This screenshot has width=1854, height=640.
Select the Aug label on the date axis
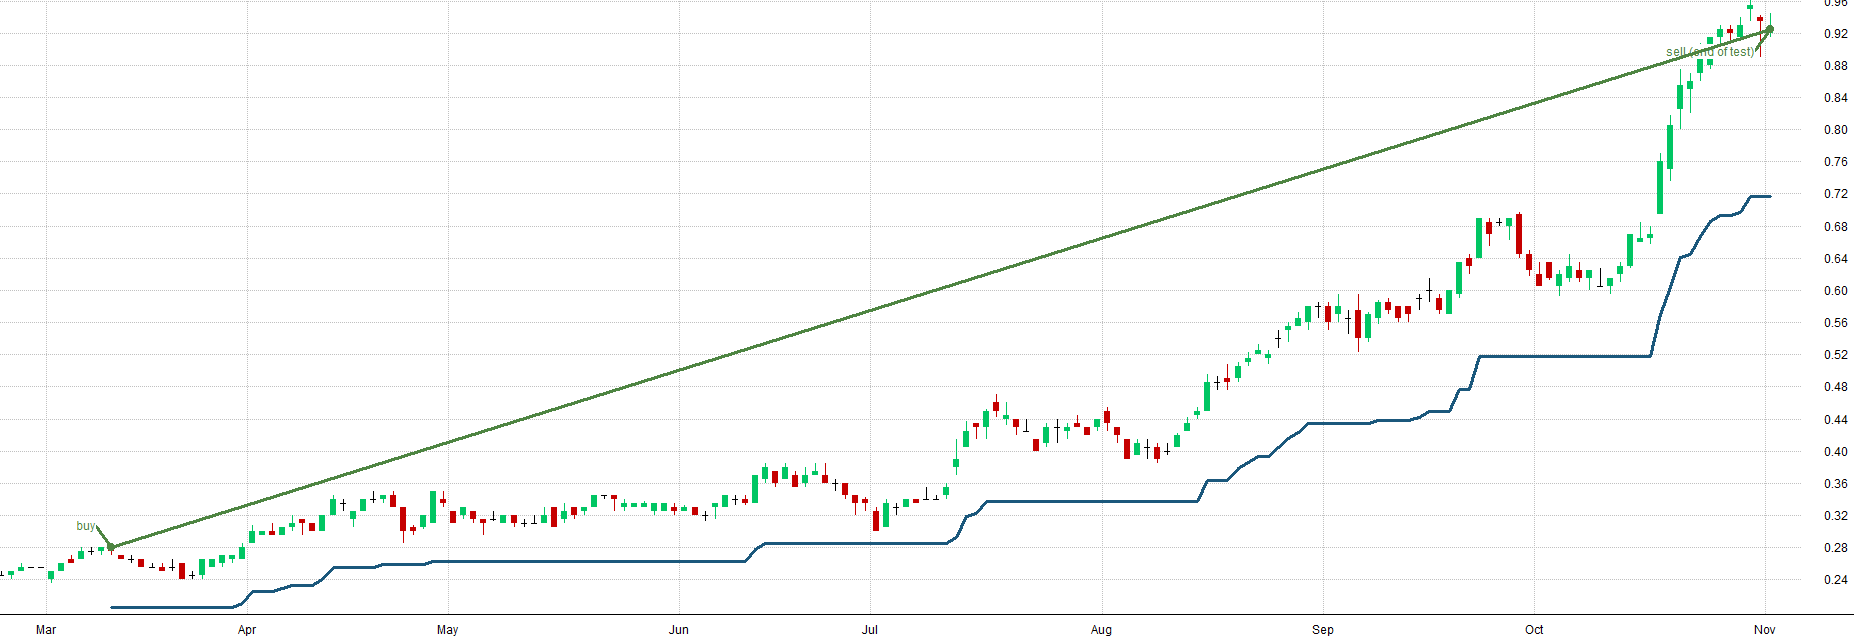1101,630
